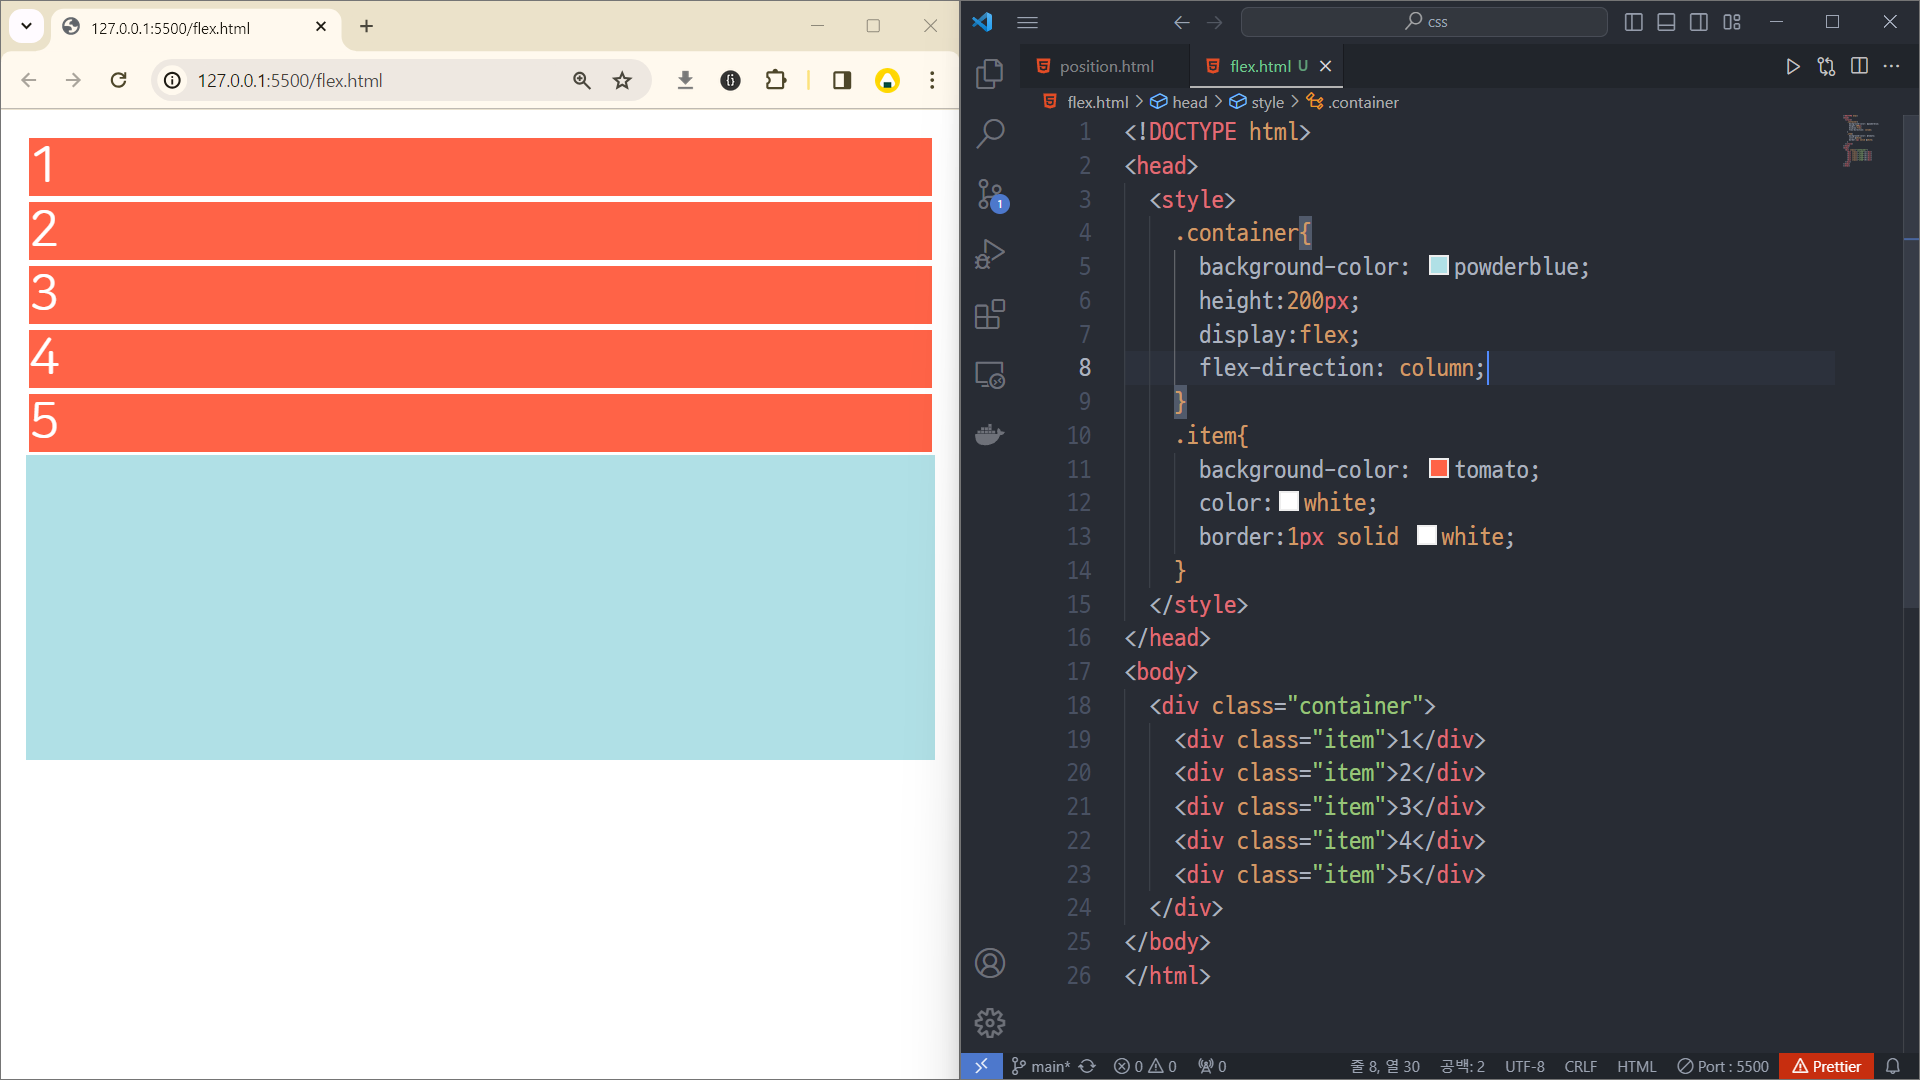This screenshot has width=1920, height=1080.
Task: Expand the style breadcrumb dropdown
Action: click(1267, 102)
